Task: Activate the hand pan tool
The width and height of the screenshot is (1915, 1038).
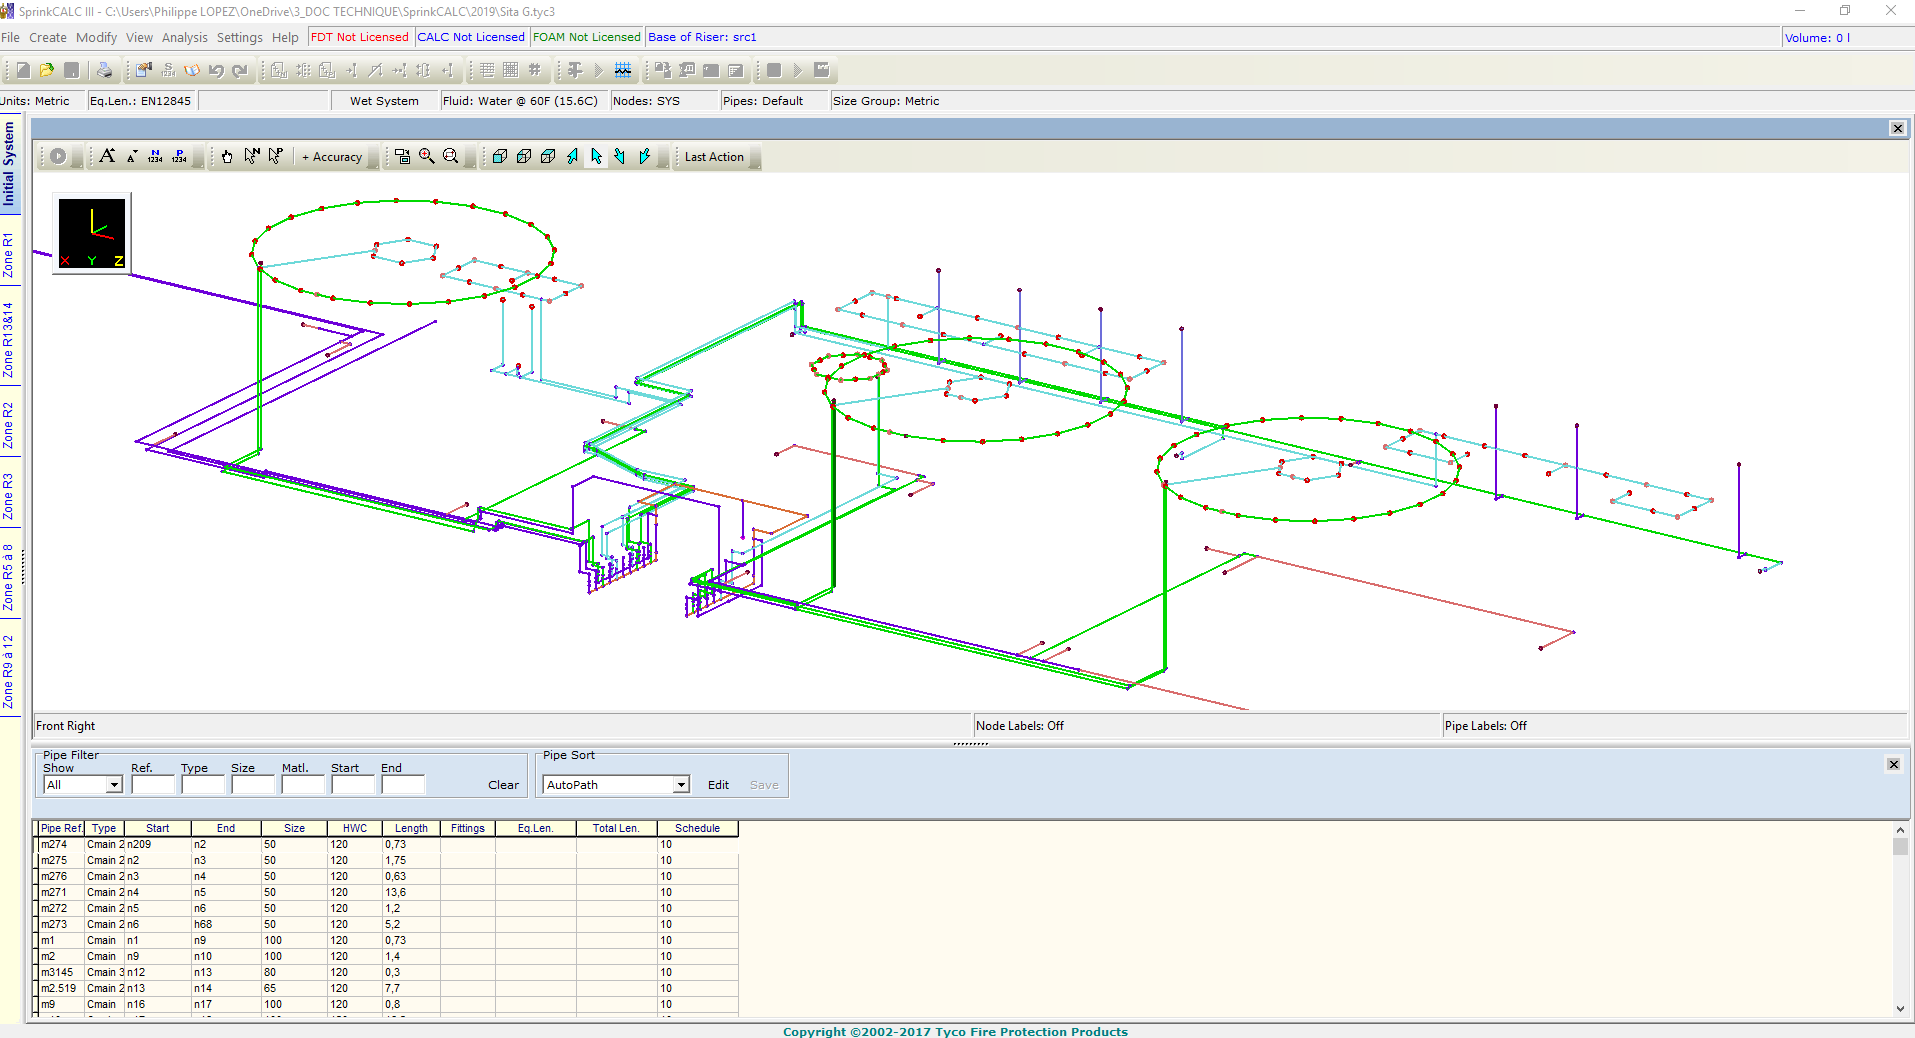Action: (x=227, y=156)
